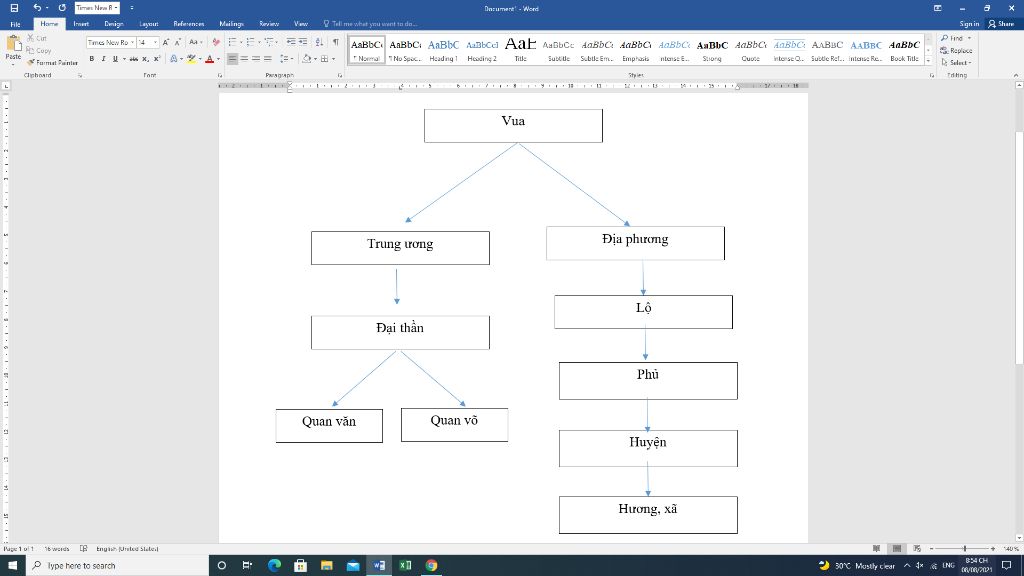The width and height of the screenshot is (1024, 576).
Task: Click the Windows taskbar search box
Action: (118, 566)
